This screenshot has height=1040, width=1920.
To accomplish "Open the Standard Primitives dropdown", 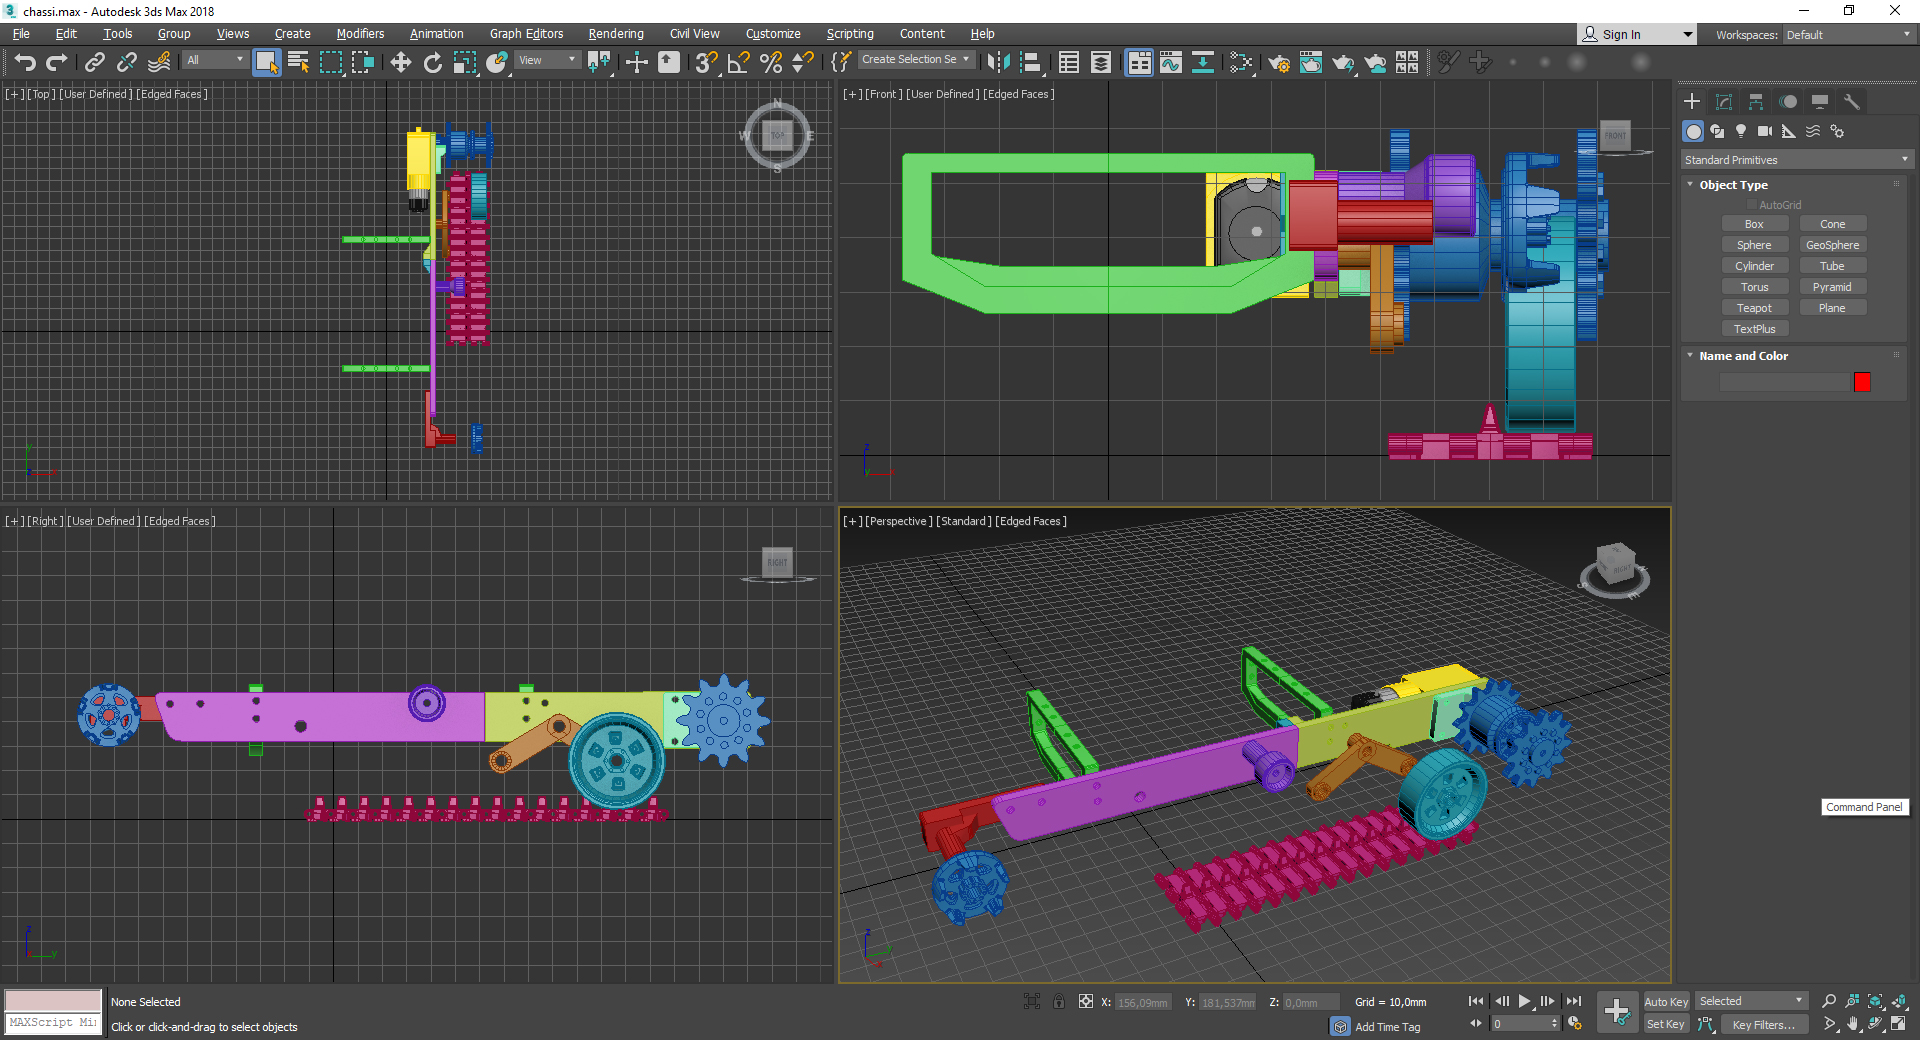I will [x=1796, y=160].
